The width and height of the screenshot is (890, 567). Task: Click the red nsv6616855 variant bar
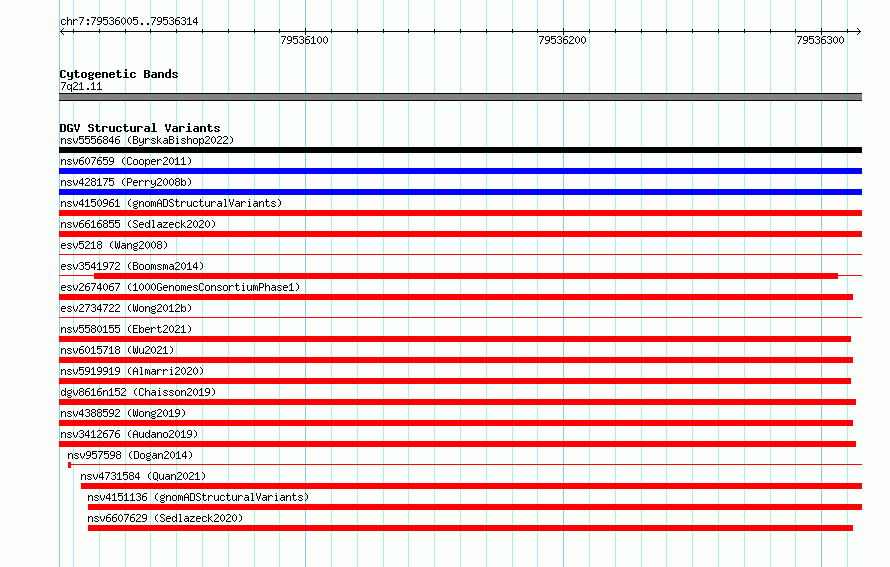(x=460, y=234)
